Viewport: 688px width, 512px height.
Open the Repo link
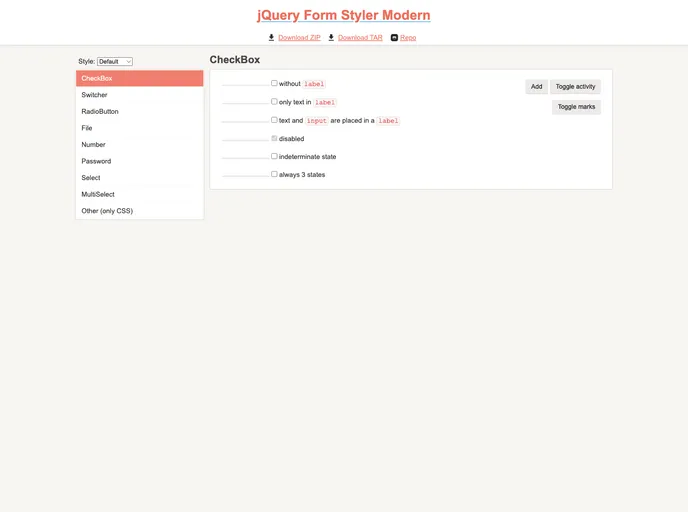pos(408,38)
